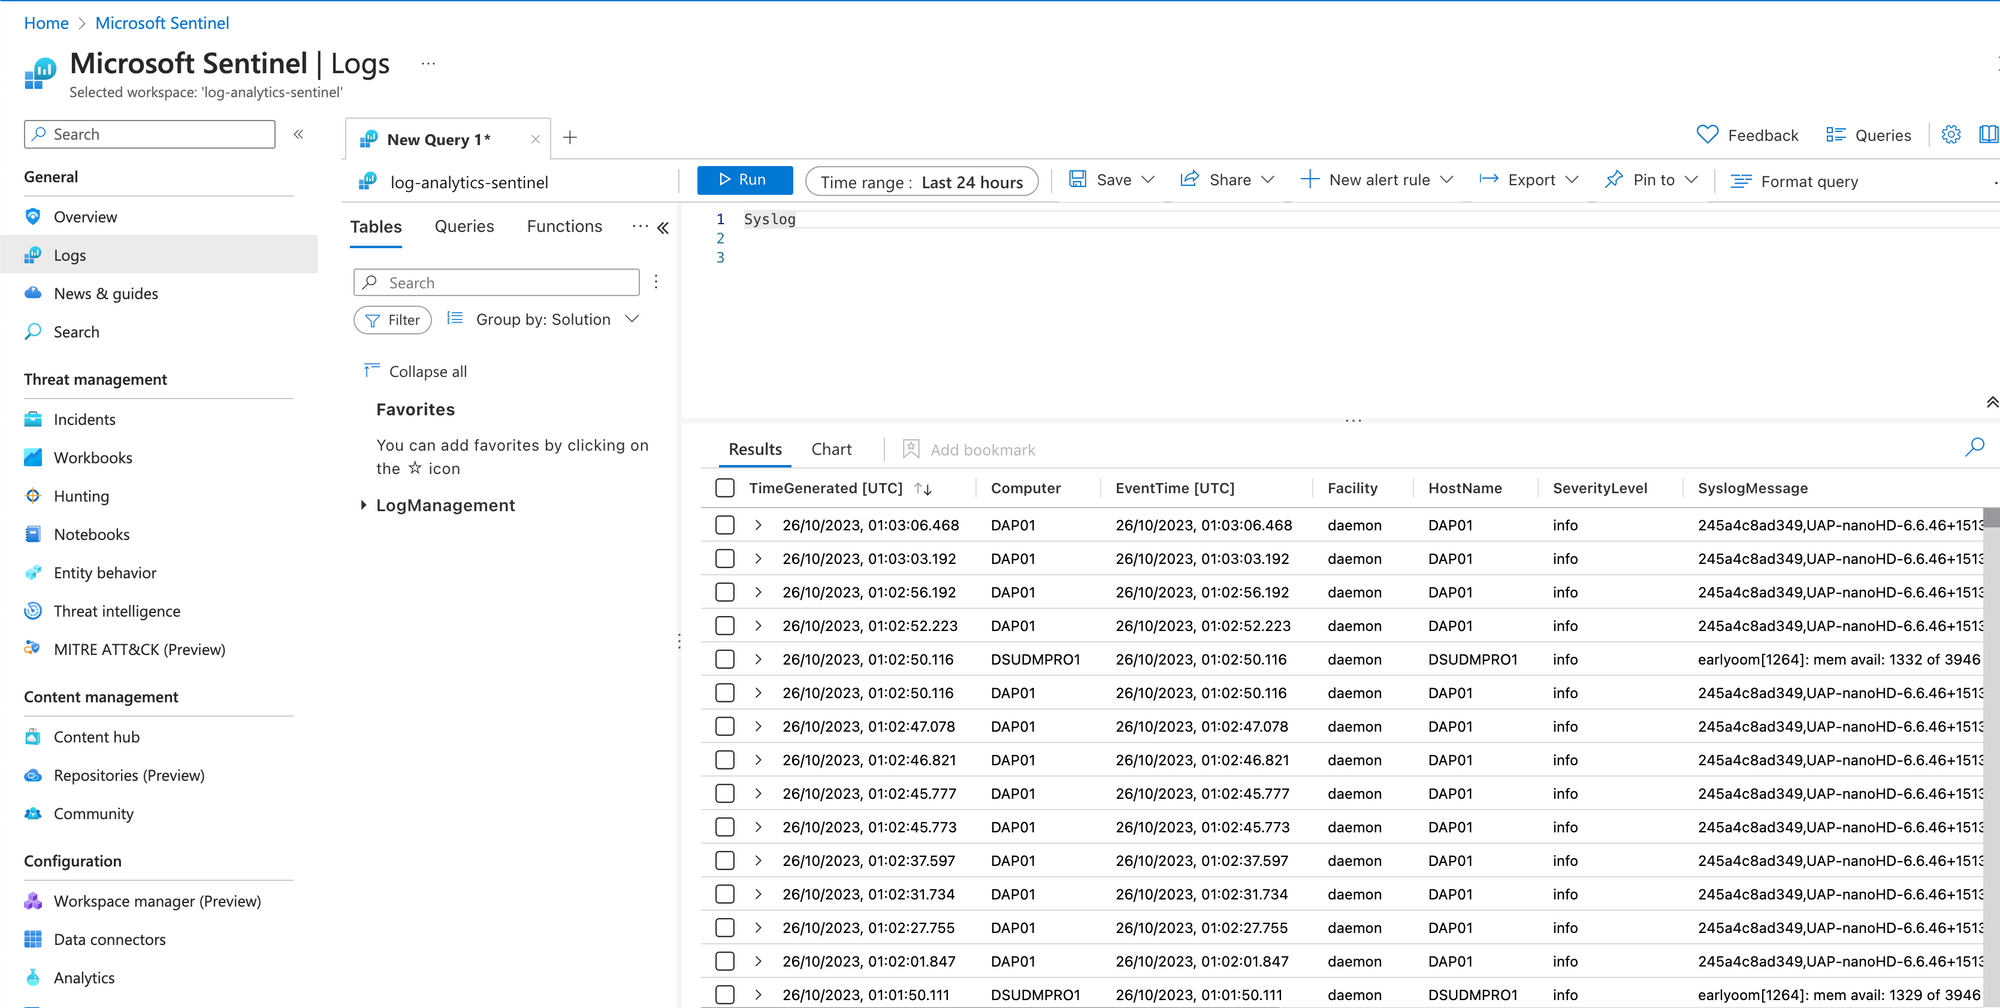2000x1008 pixels.
Task: Click the Time range Last 24 hours button
Action: click(x=921, y=182)
